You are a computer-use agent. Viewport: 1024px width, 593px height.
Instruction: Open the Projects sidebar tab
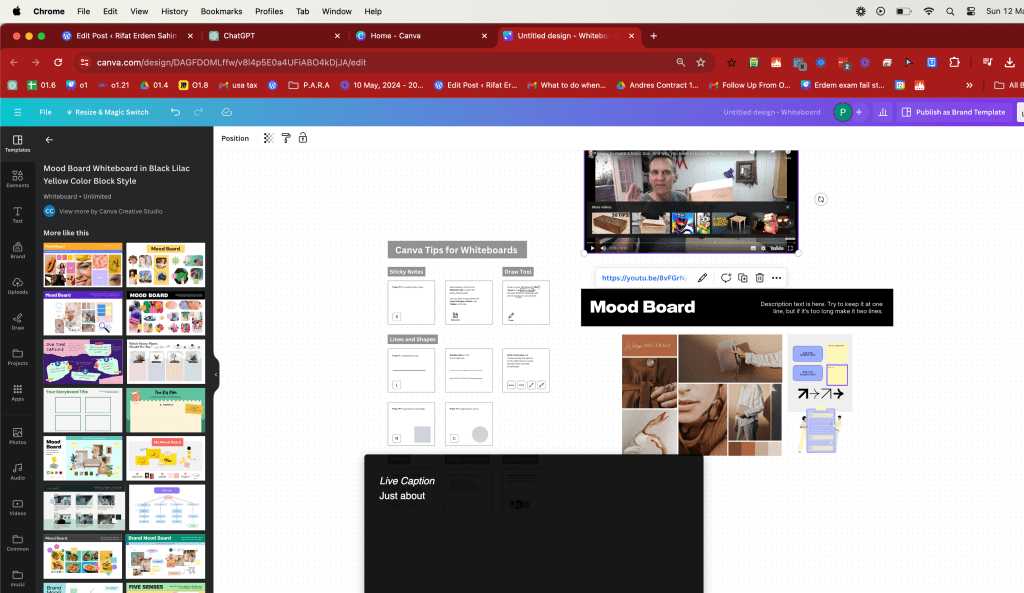(x=18, y=357)
